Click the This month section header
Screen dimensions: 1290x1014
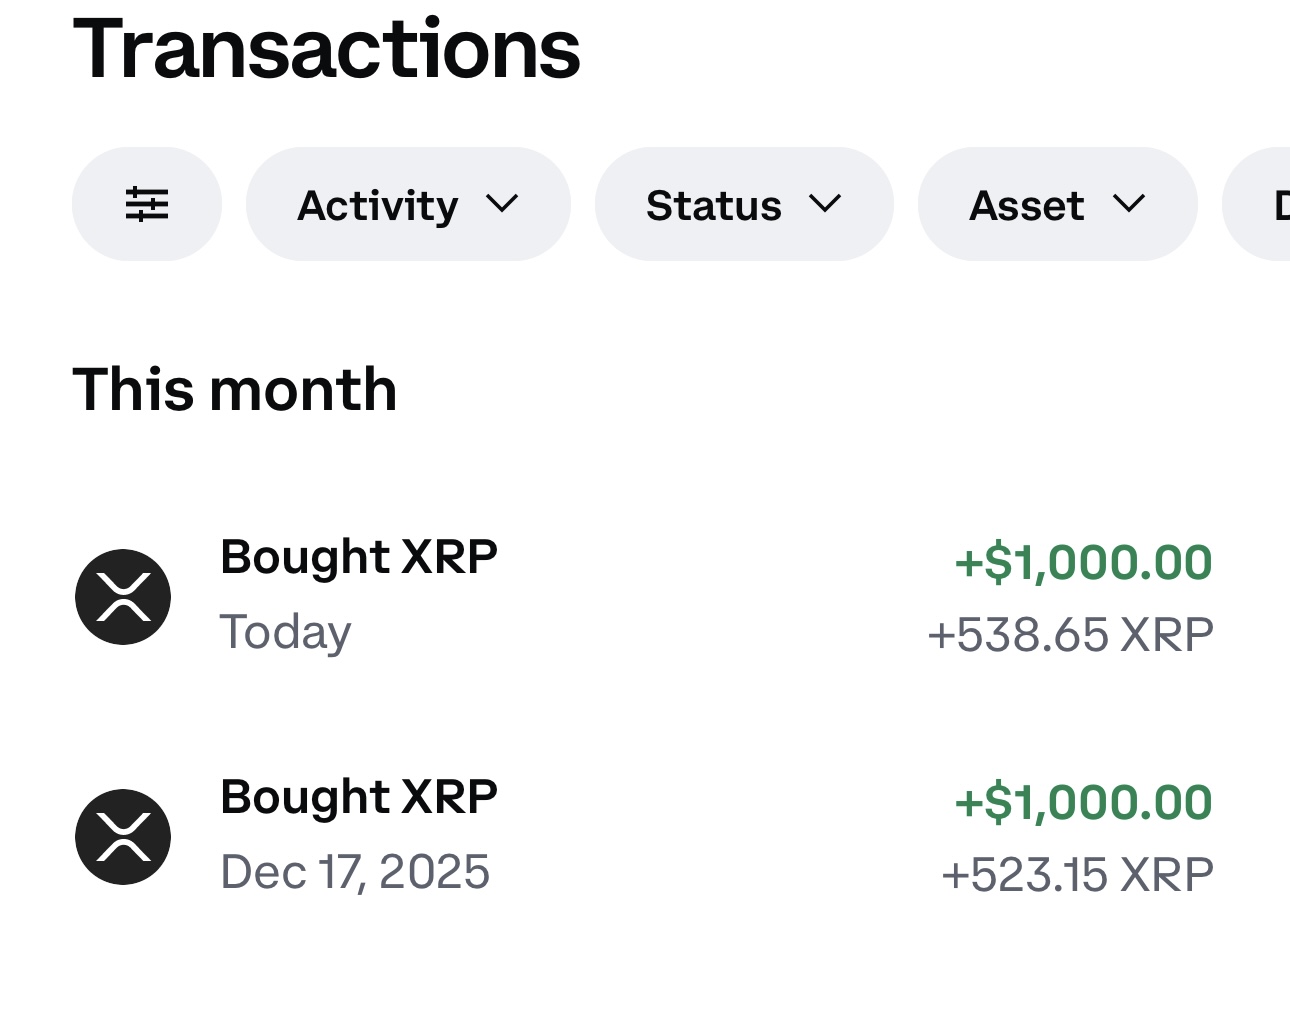tap(235, 389)
